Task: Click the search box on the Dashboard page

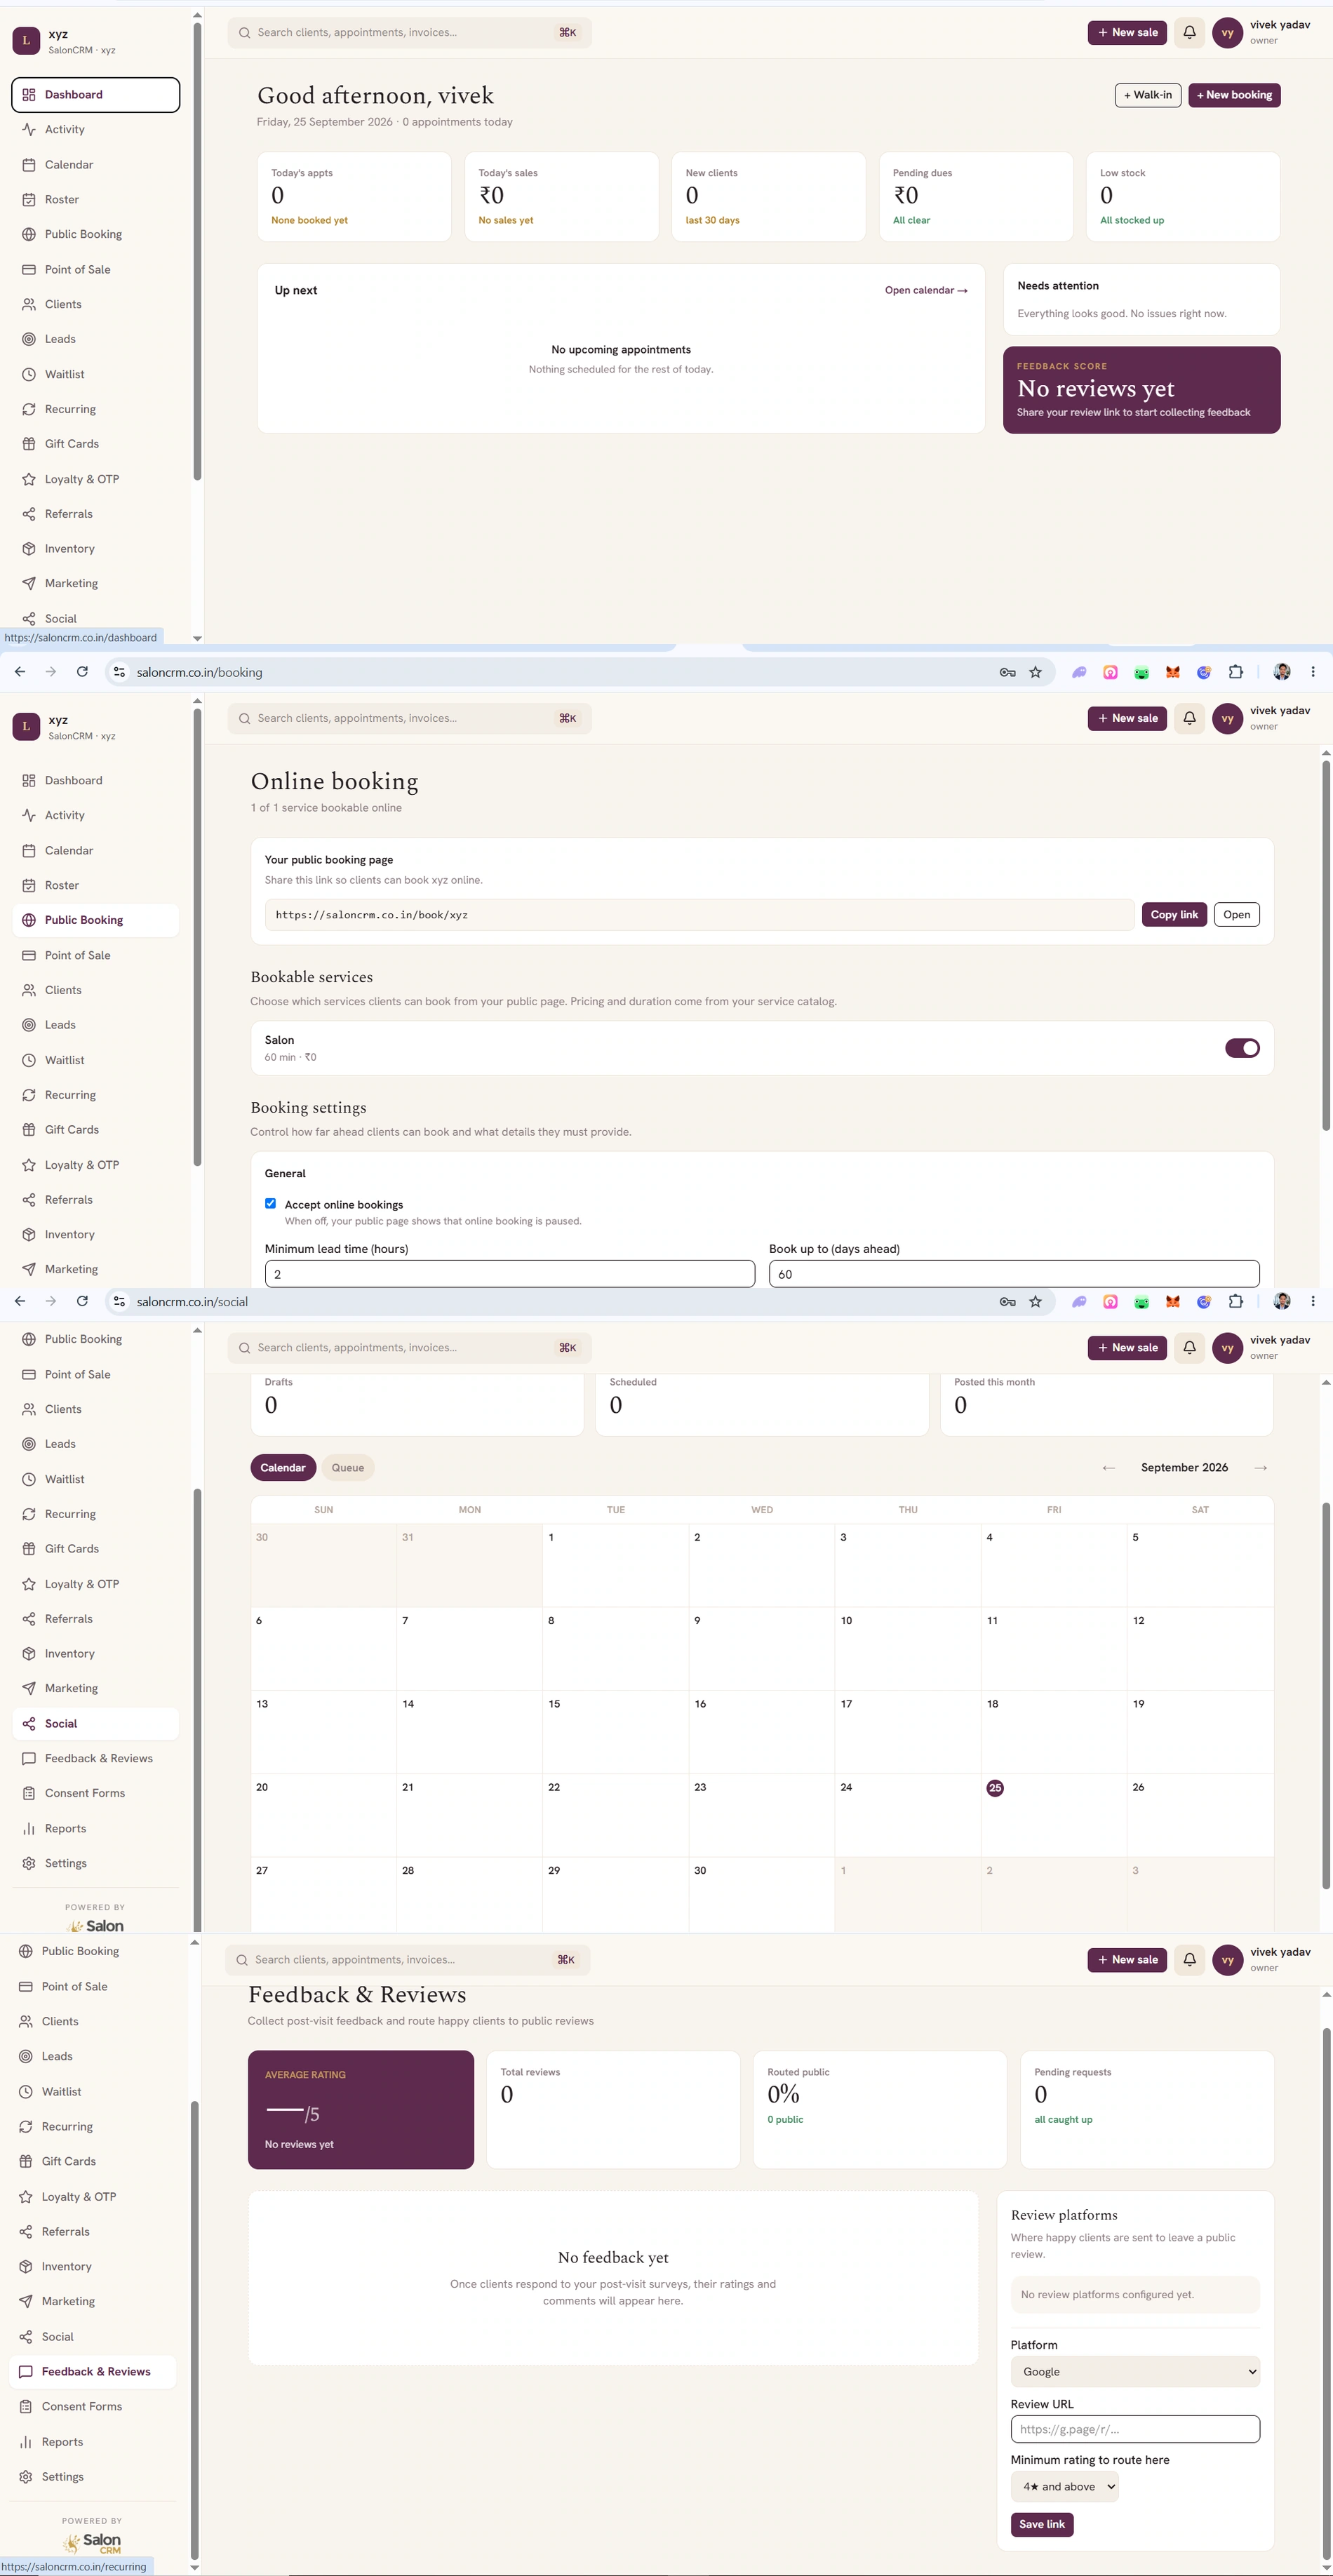Action: coord(409,32)
